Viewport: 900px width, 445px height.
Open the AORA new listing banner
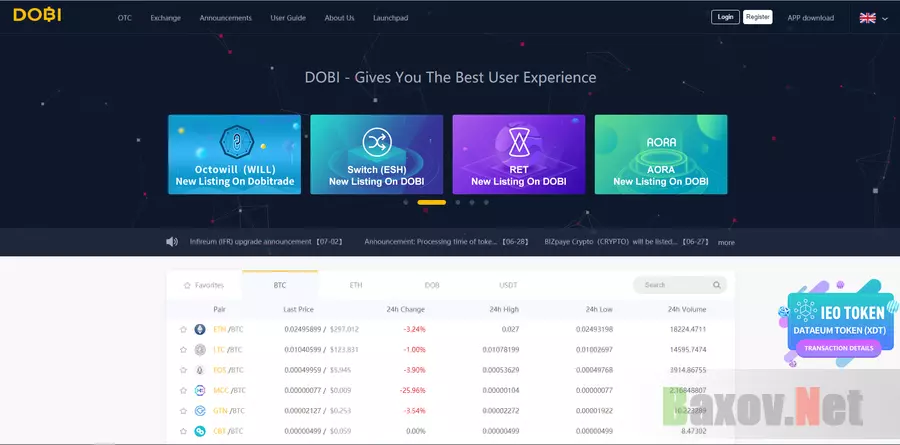661,154
